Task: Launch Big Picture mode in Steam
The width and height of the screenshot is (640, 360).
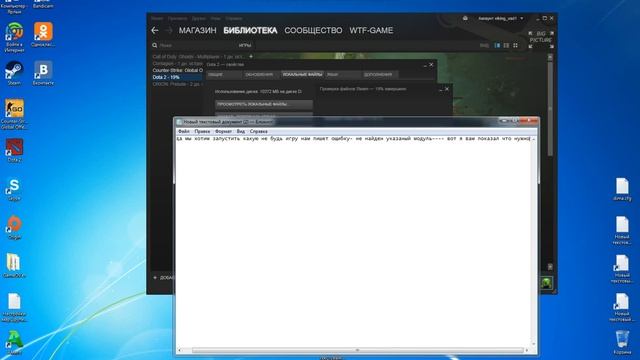Action: (541, 40)
